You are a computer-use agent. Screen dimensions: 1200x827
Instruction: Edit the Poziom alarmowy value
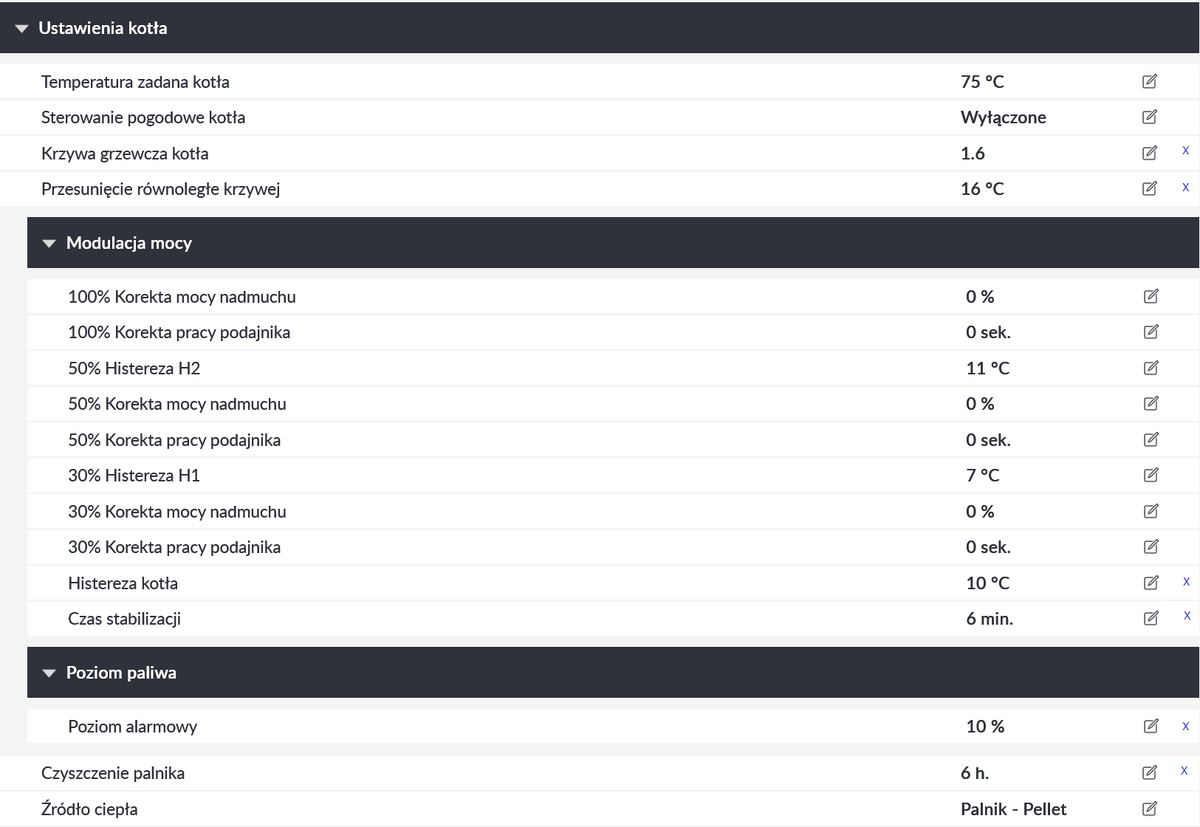[1150, 726]
